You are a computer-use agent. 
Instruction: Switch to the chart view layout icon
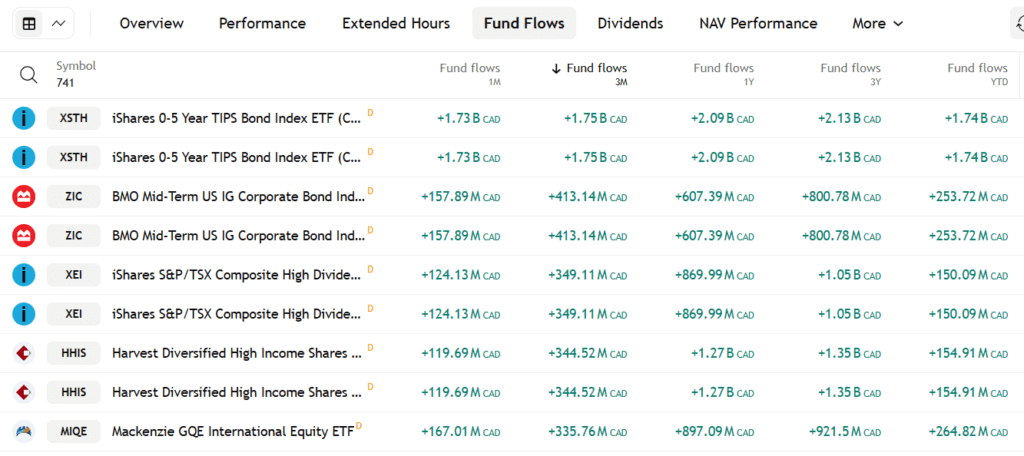60,23
